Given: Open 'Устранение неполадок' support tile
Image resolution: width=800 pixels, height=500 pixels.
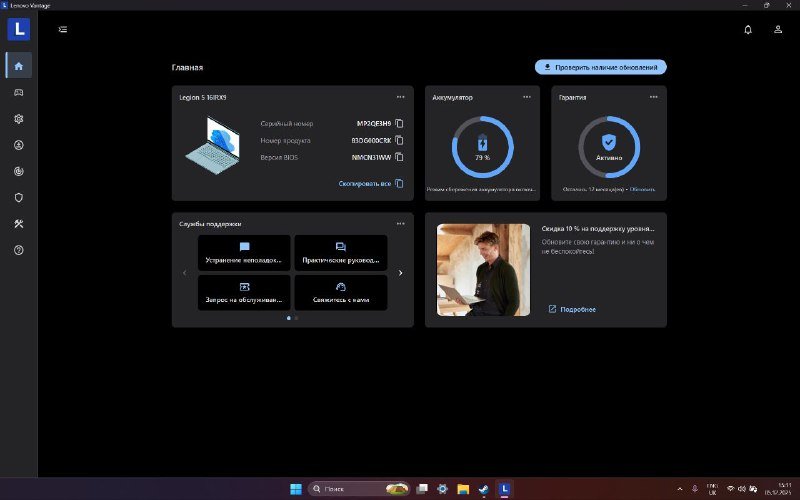Looking at the screenshot, I should tap(244, 253).
